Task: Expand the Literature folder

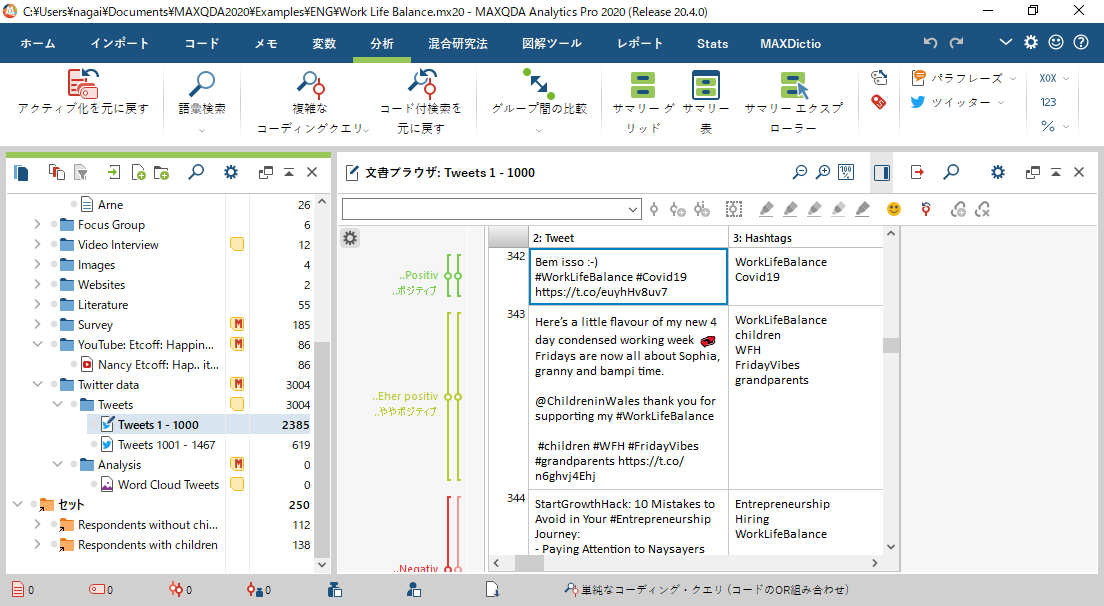Action: pyautogui.click(x=37, y=305)
